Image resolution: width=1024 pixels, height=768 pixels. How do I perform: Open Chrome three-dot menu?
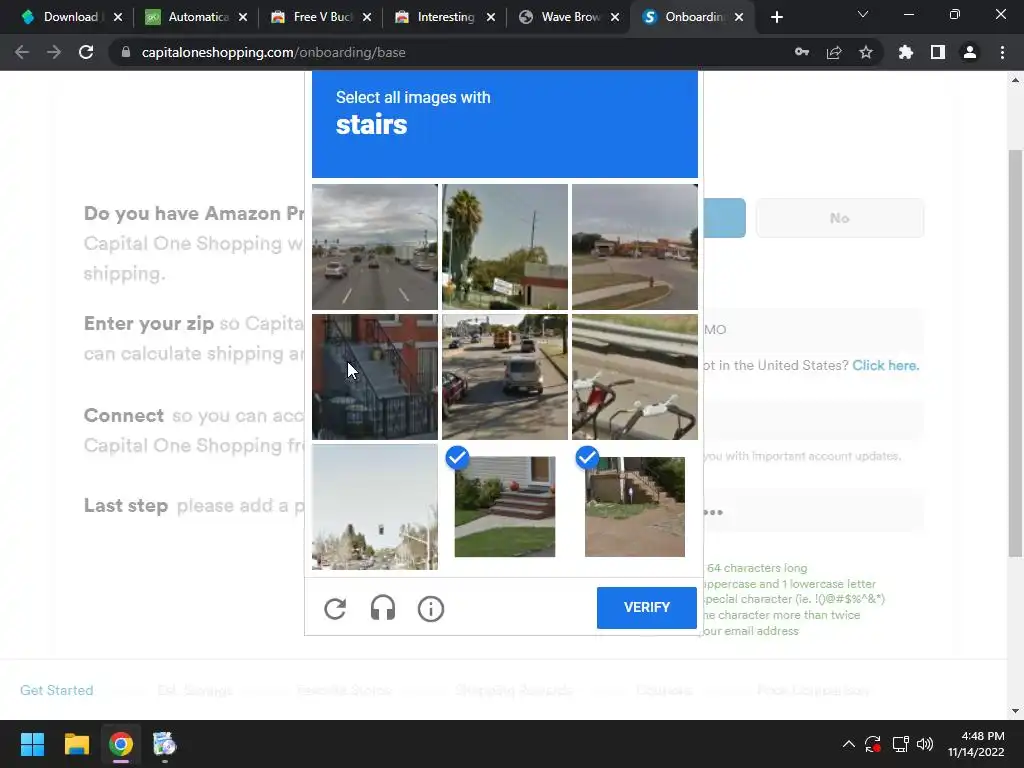[1002, 52]
